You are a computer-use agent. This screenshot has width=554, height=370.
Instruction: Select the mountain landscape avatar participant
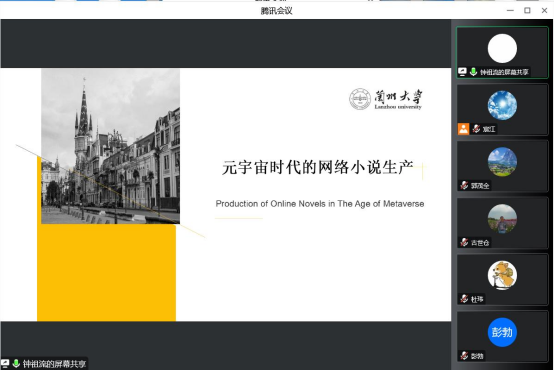pos(502,162)
